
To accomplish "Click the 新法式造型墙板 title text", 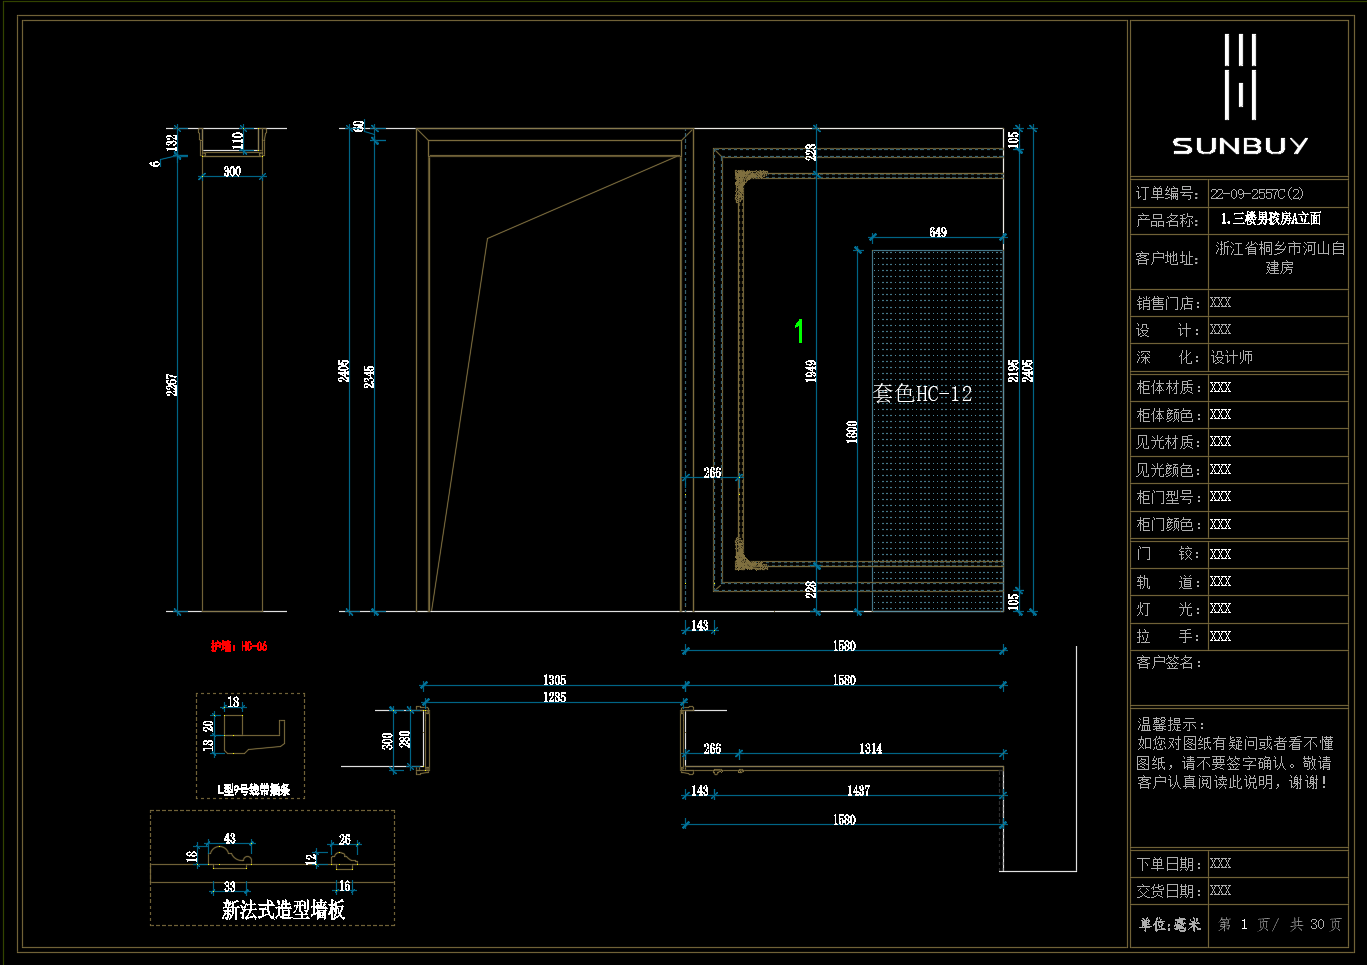I will pos(283,910).
